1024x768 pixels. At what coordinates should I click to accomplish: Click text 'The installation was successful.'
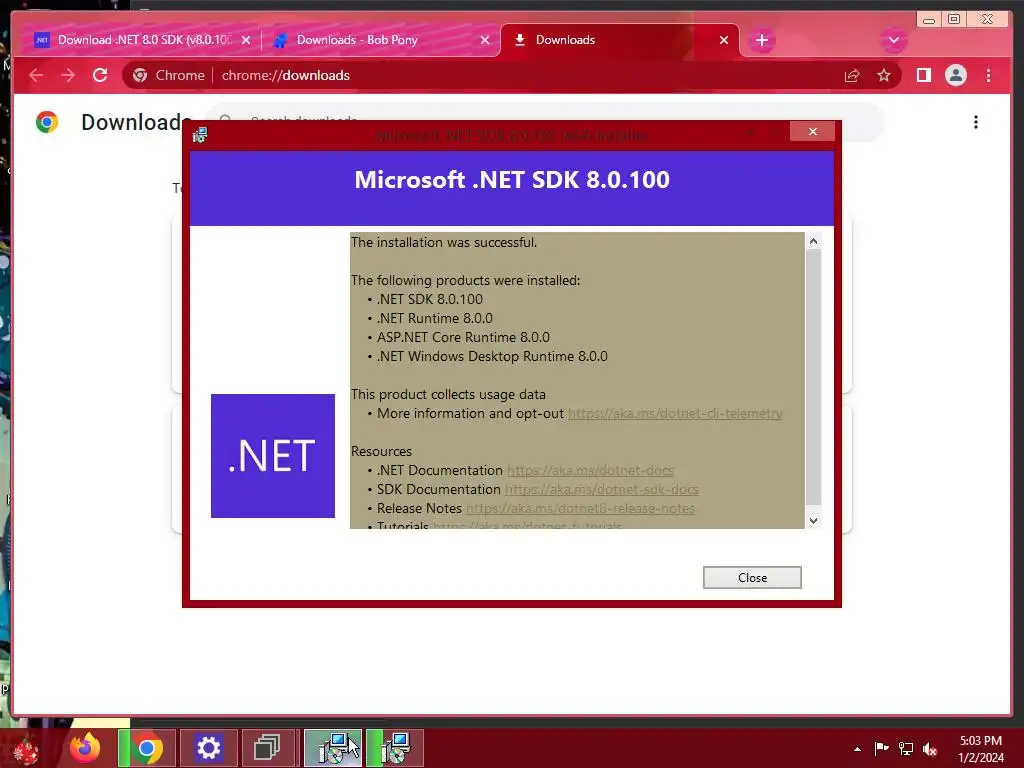click(x=444, y=242)
